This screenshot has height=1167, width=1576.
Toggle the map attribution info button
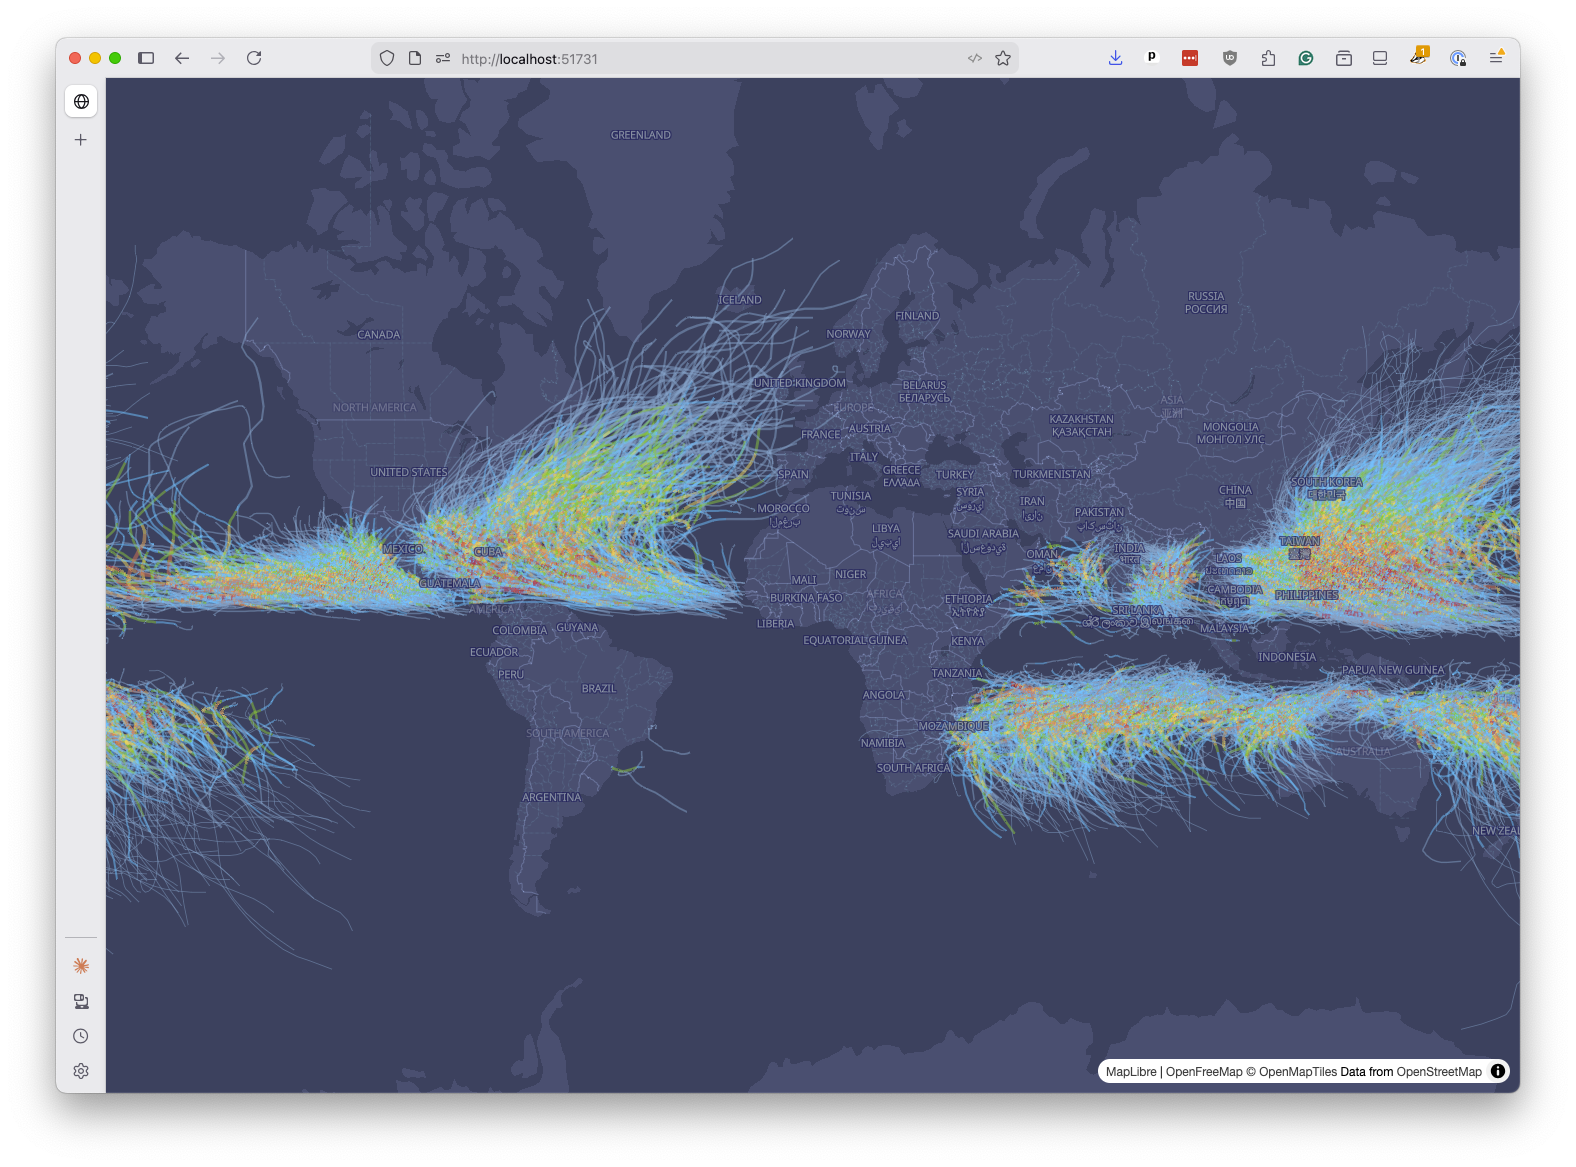click(x=1498, y=1071)
